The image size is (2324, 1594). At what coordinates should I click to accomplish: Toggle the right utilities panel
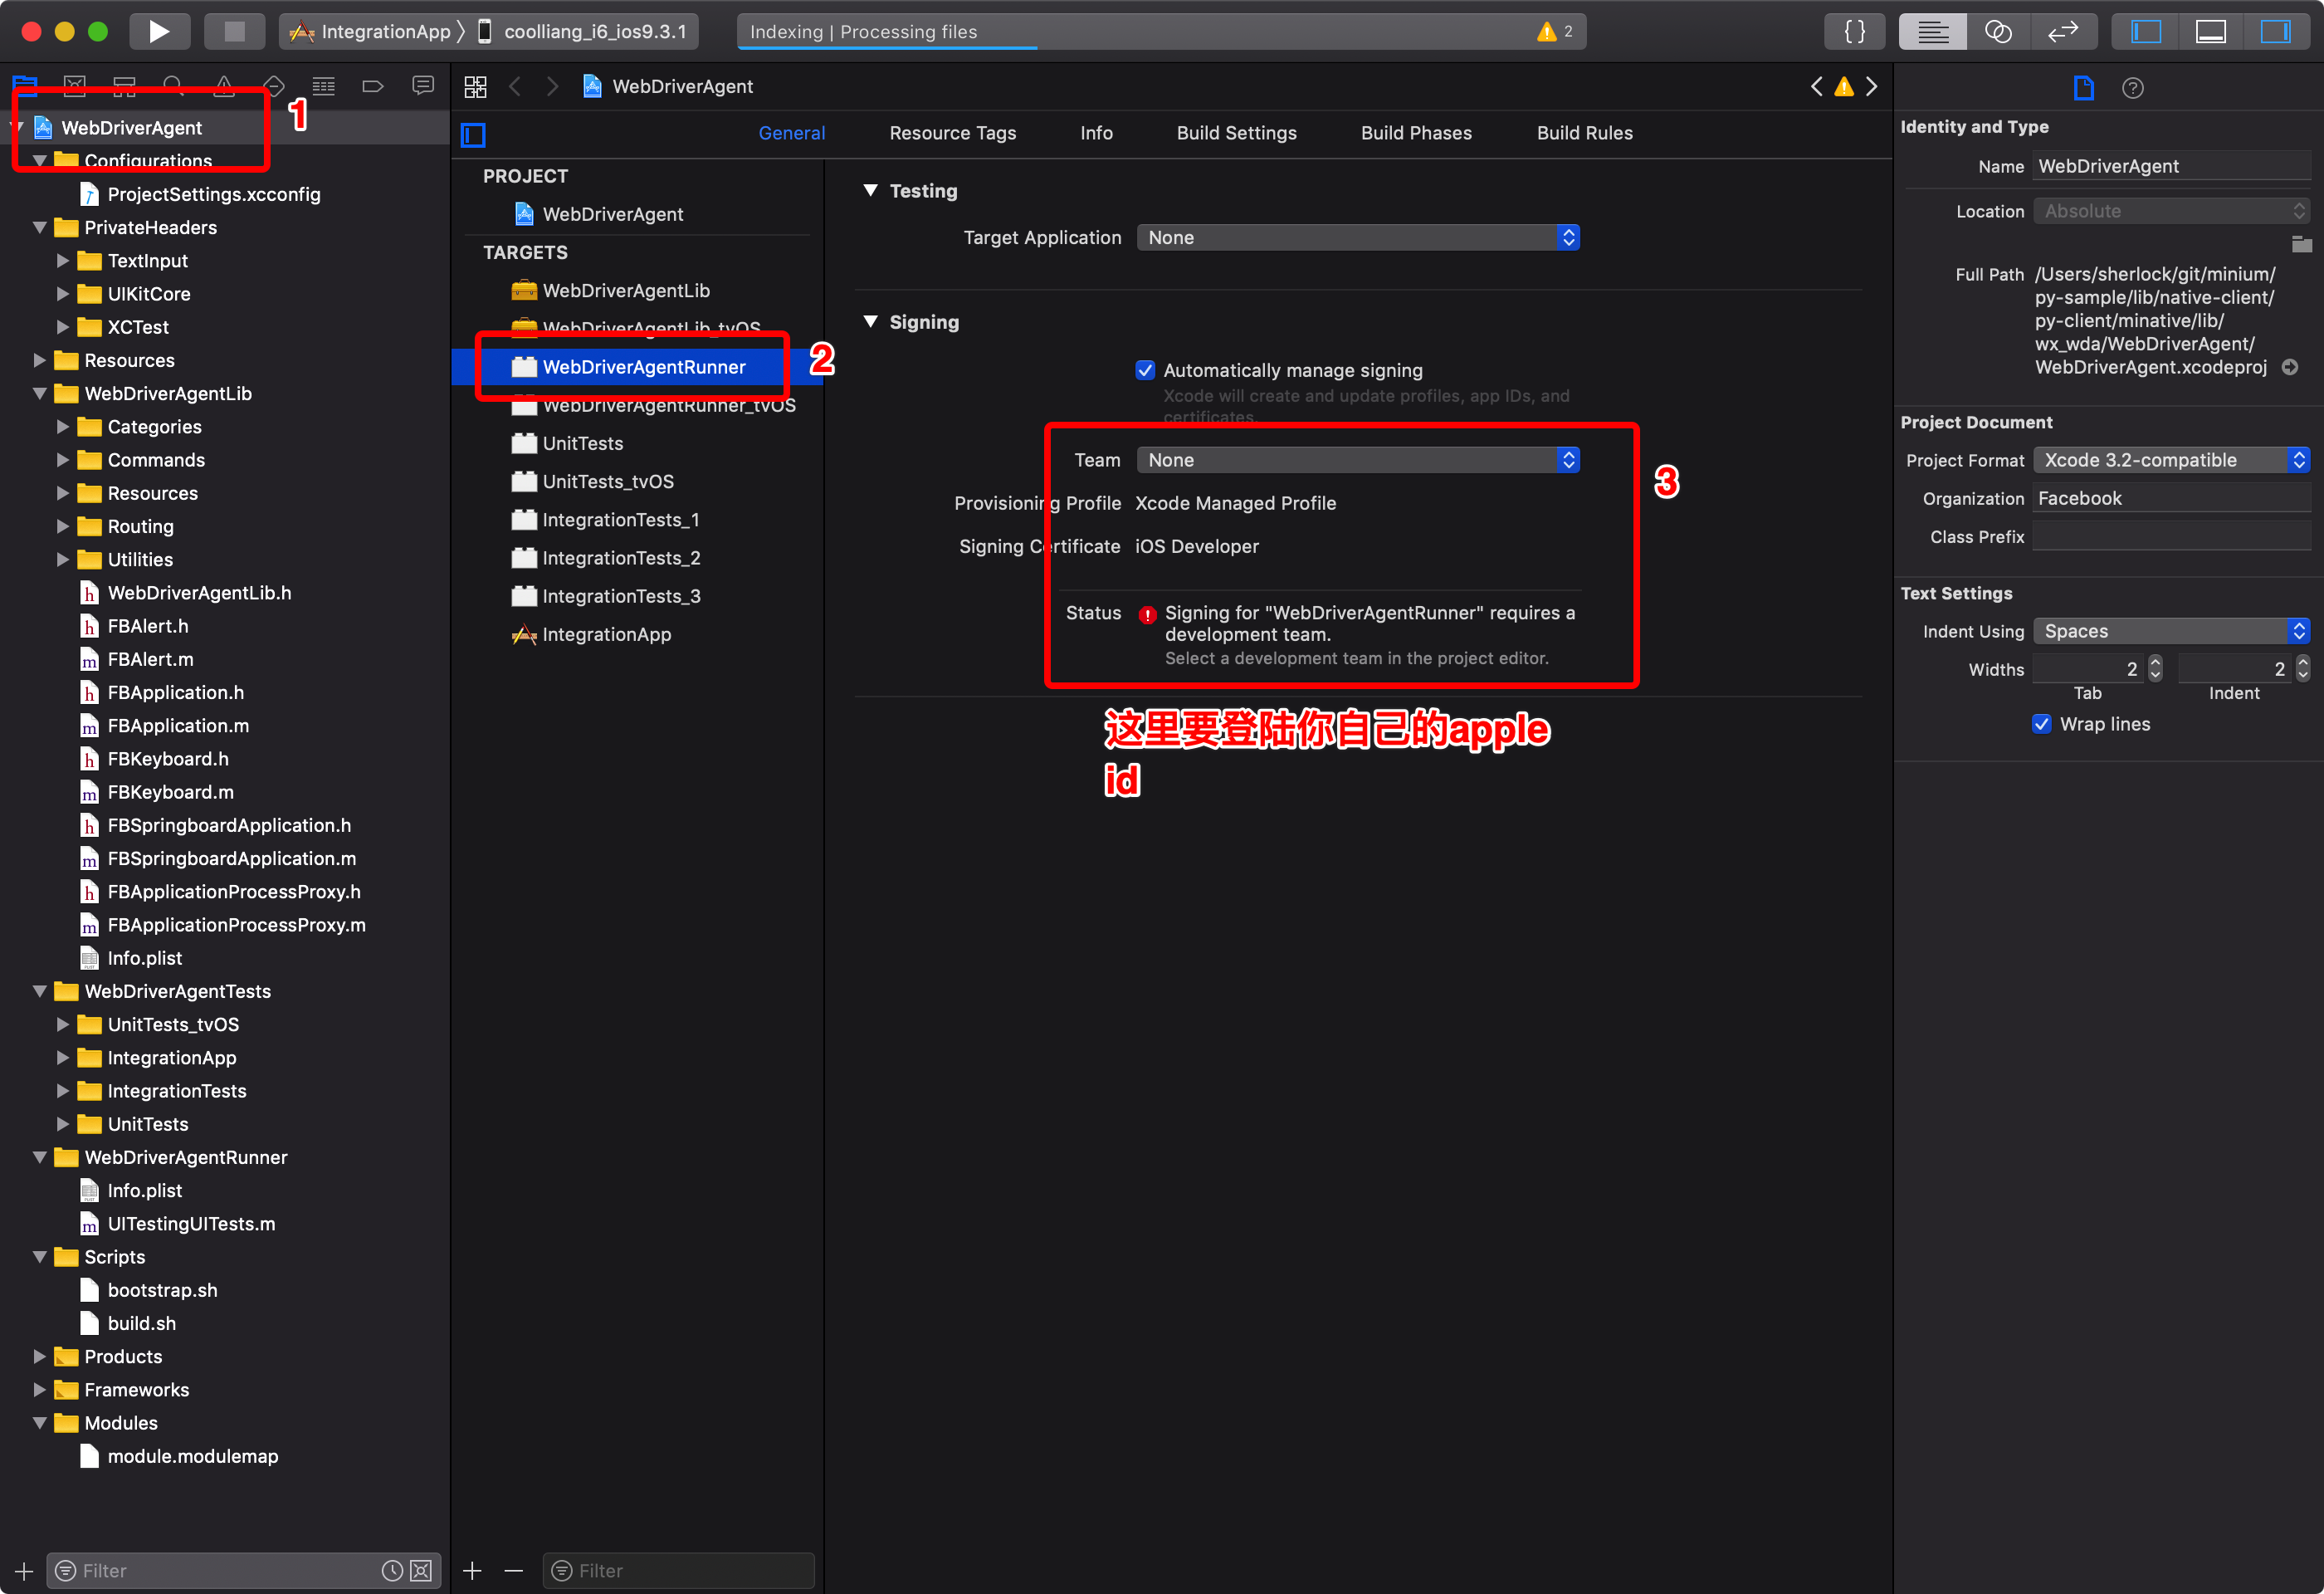(x=2275, y=31)
